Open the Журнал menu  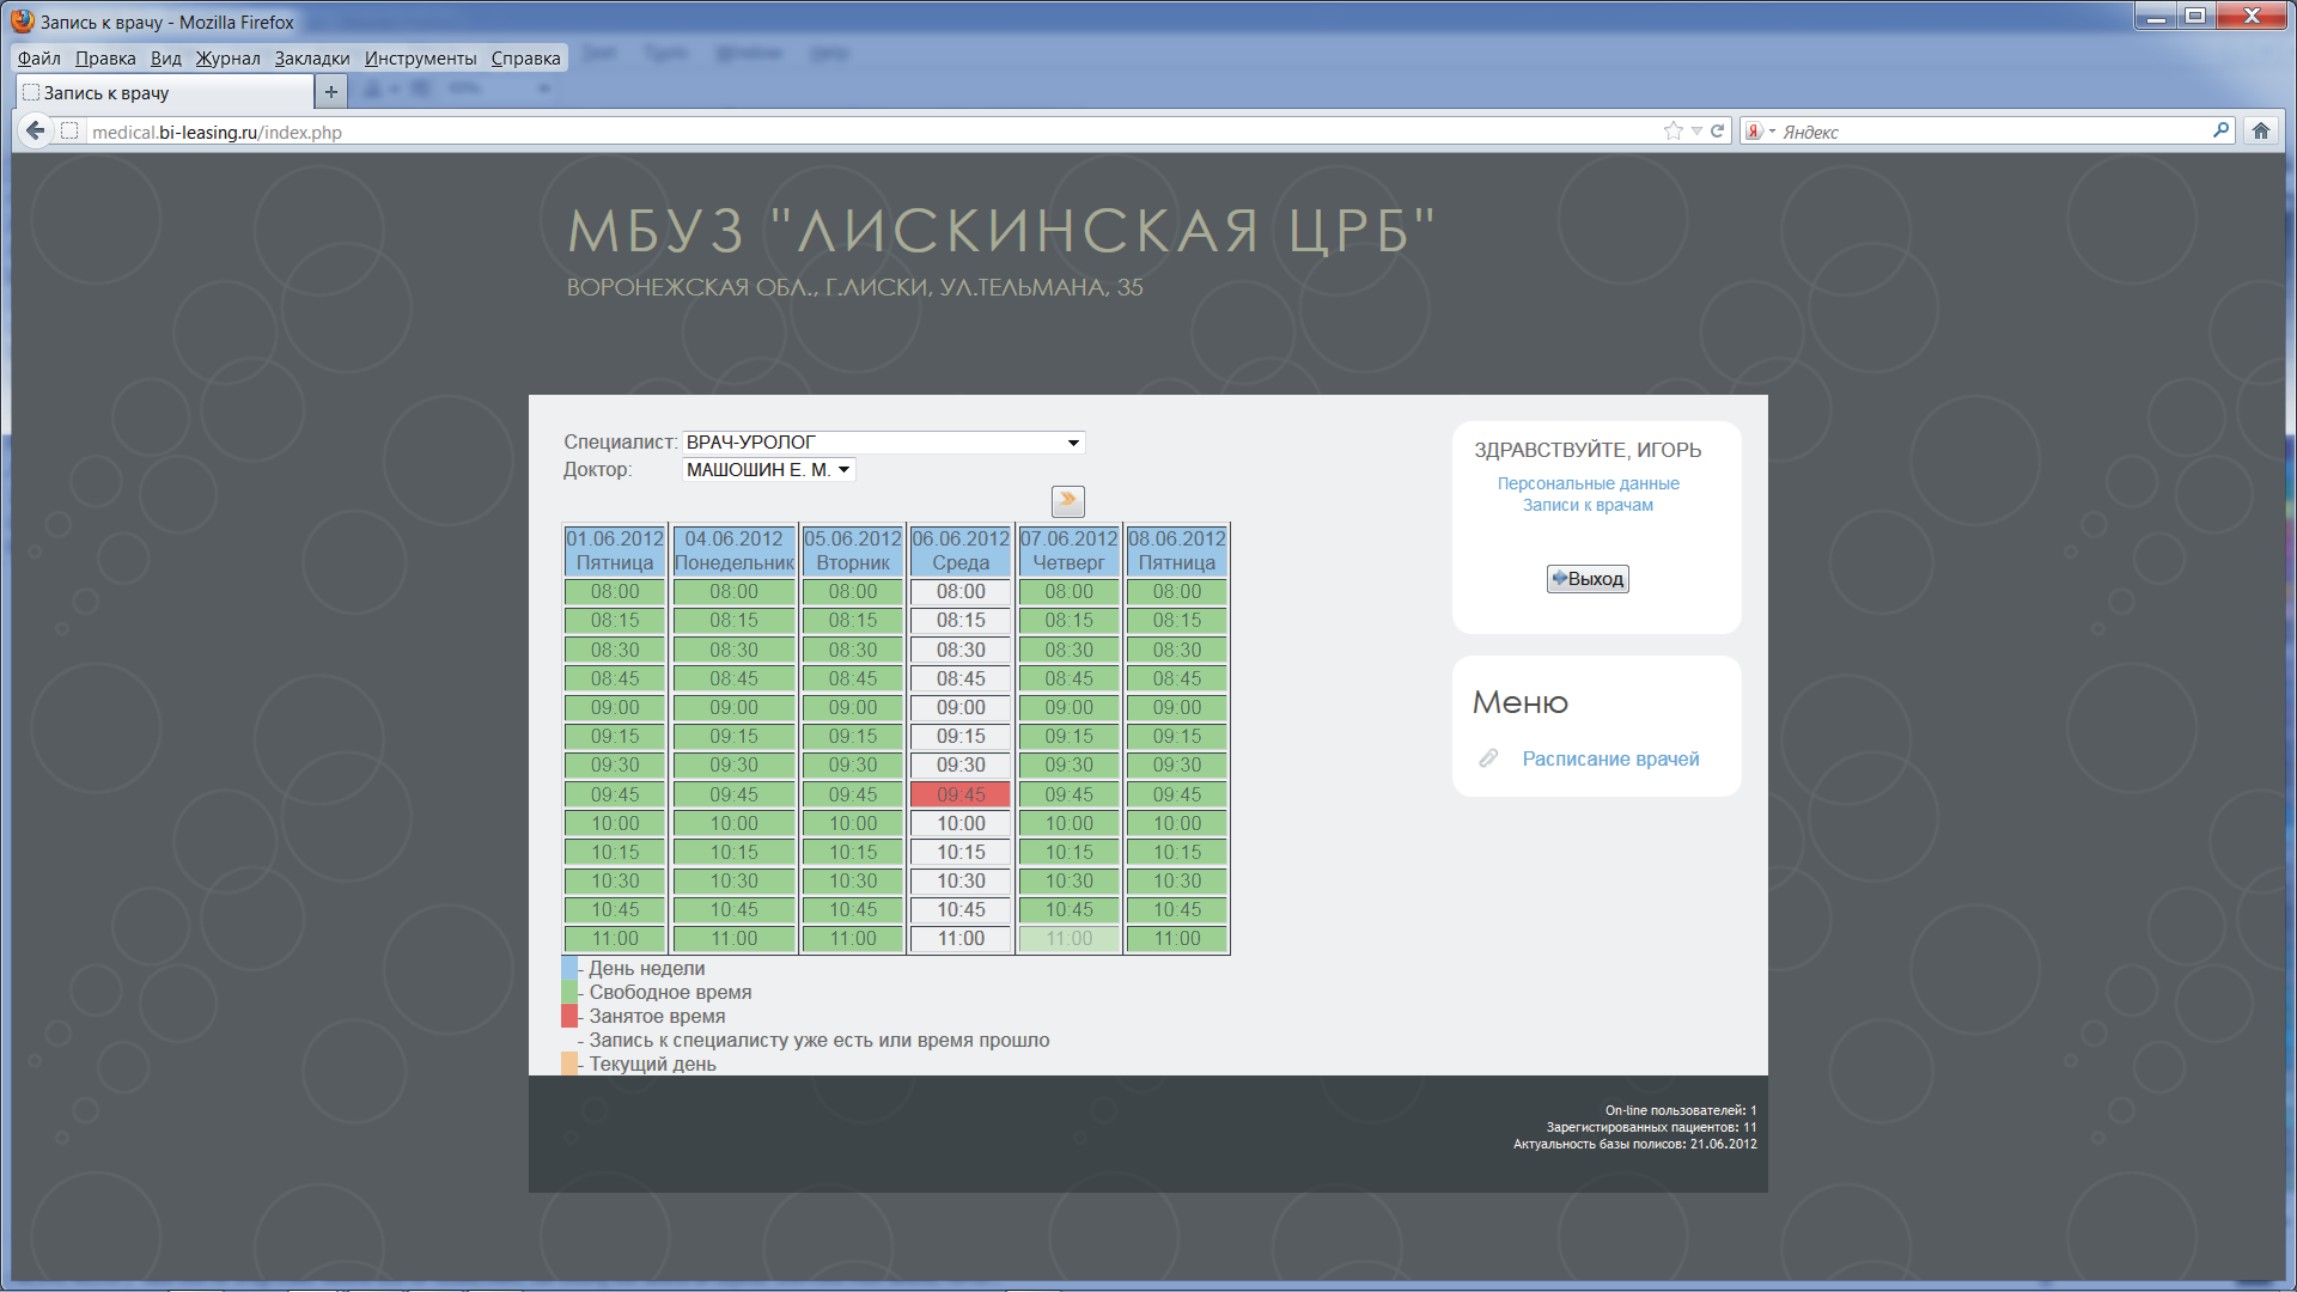(x=228, y=58)
